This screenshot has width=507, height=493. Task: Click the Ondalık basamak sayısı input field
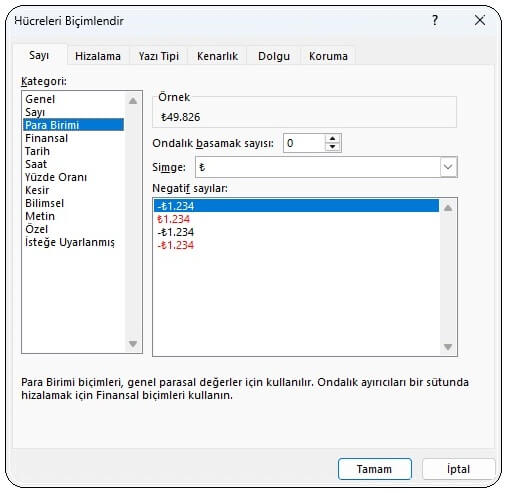point(304,143)
